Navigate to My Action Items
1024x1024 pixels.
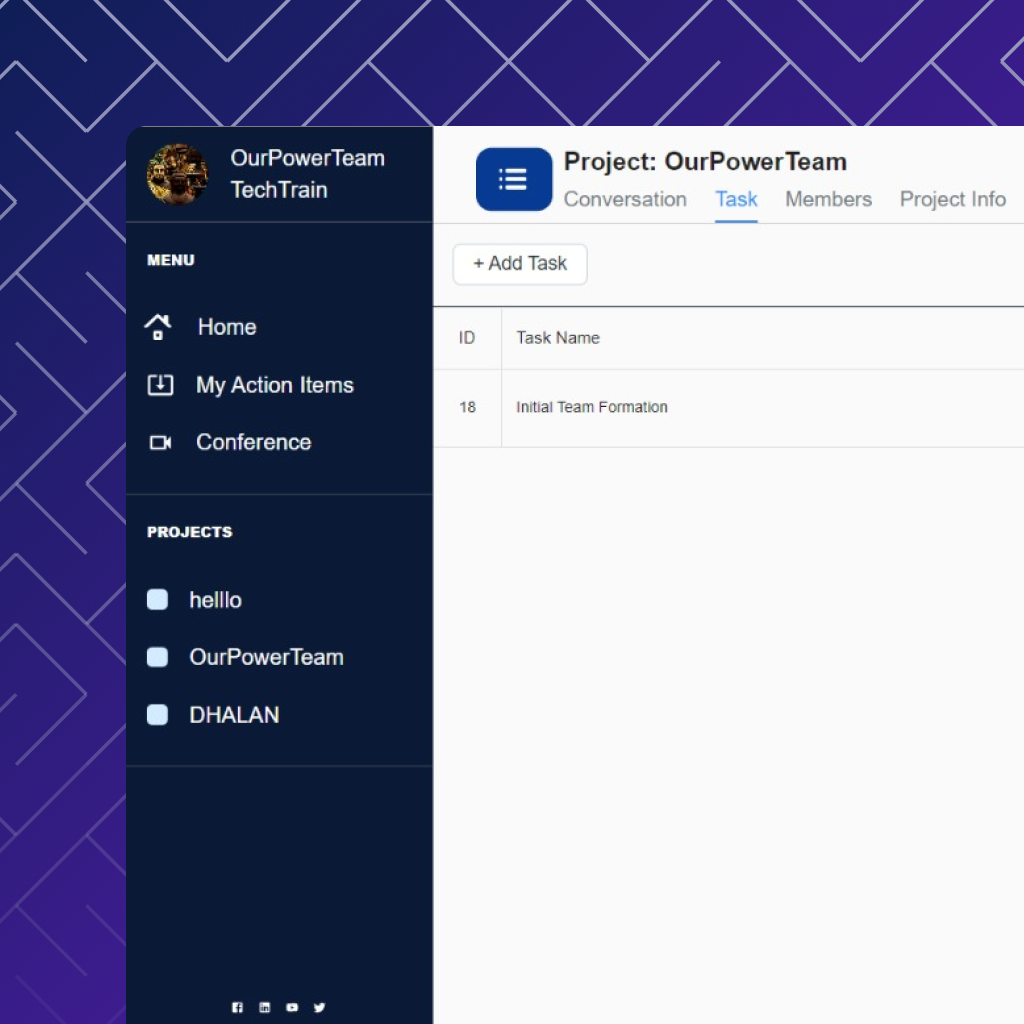pyautogui.click(x=274, y=385)
